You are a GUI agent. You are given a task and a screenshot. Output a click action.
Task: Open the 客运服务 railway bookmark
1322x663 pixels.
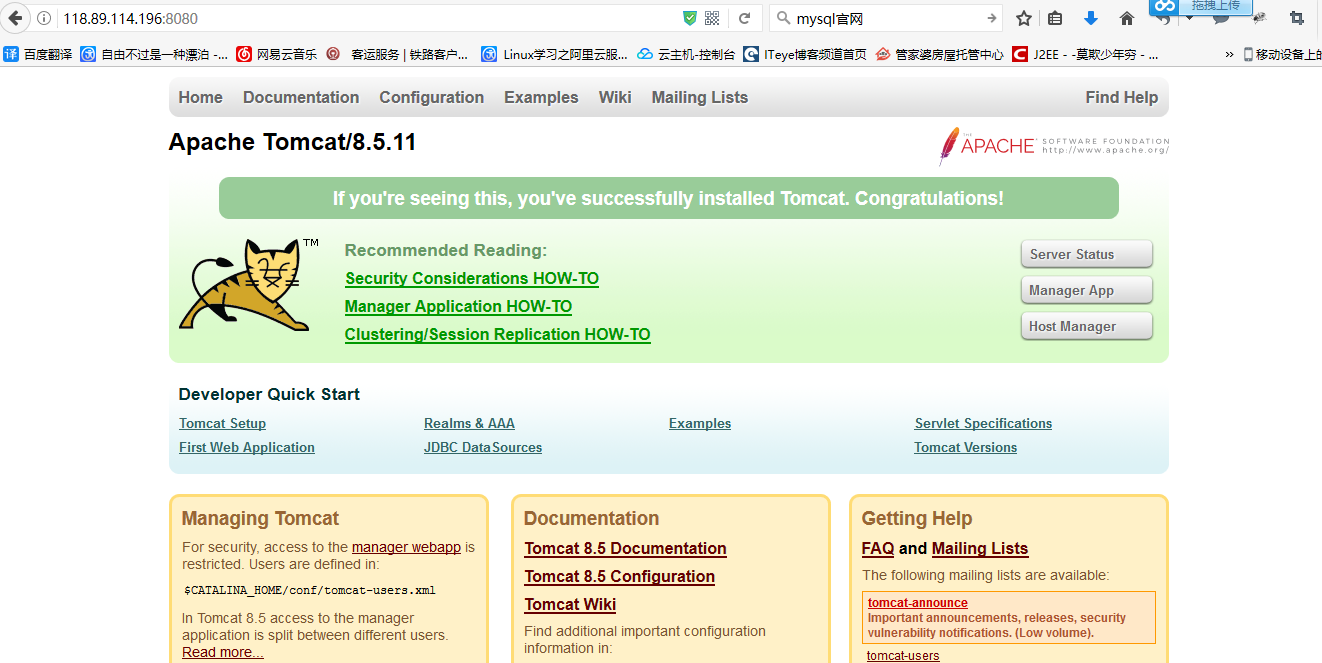(398, 54)
